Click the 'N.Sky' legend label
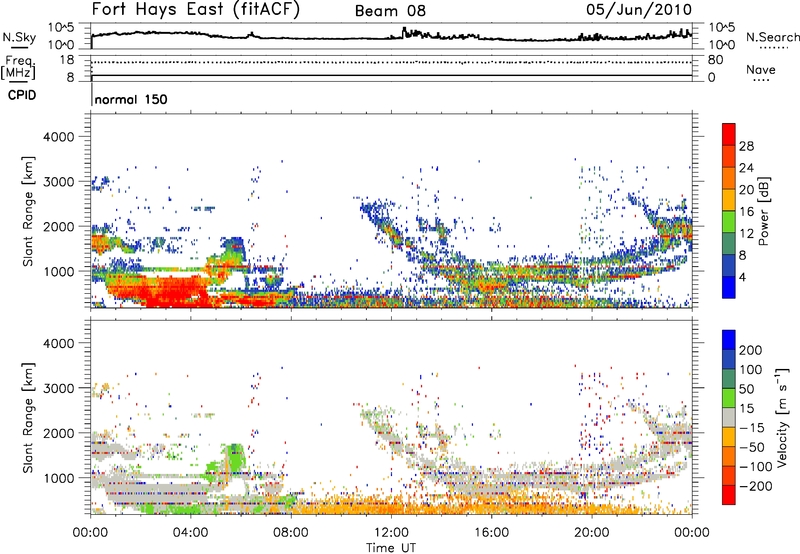800x554 pixels. (19, 37)
